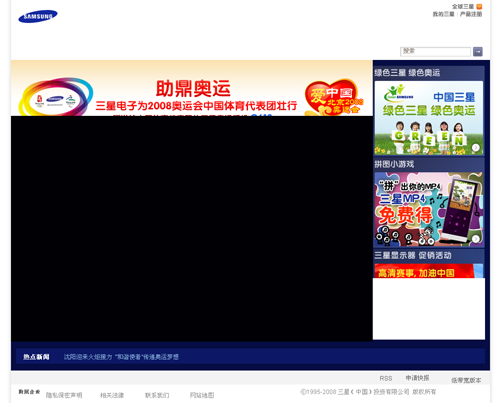
Task: Submit search with the arrow button
Action: point(477,51)
